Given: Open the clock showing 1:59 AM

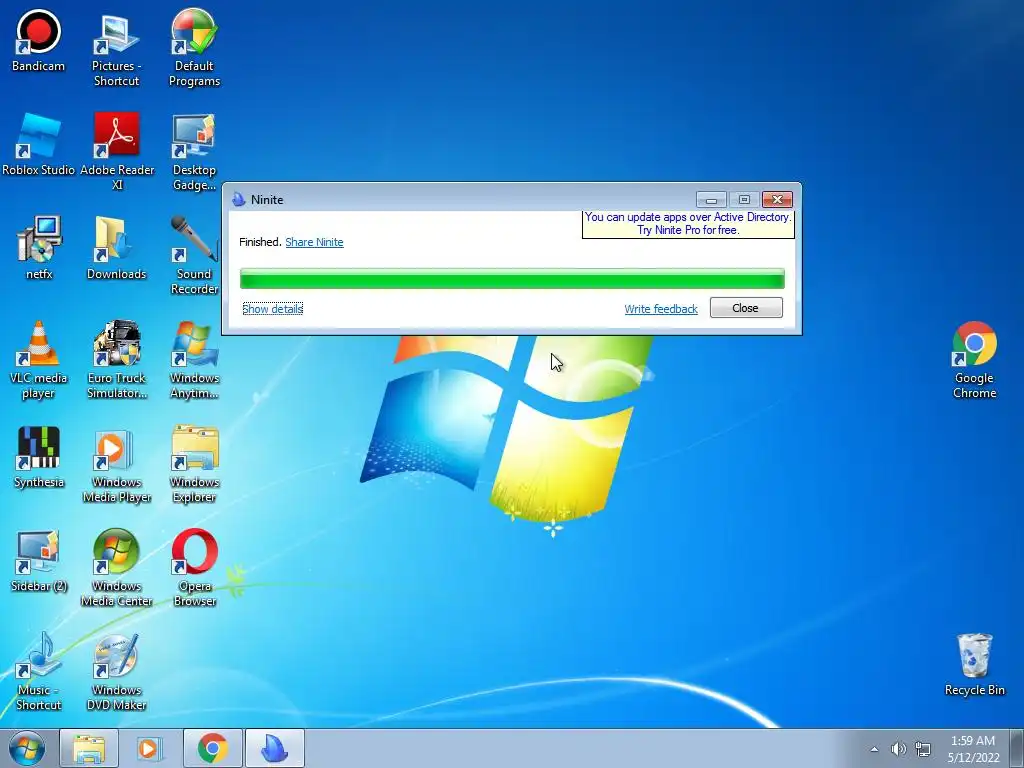Looking at the screenshot, I should (x=973, y=748).
